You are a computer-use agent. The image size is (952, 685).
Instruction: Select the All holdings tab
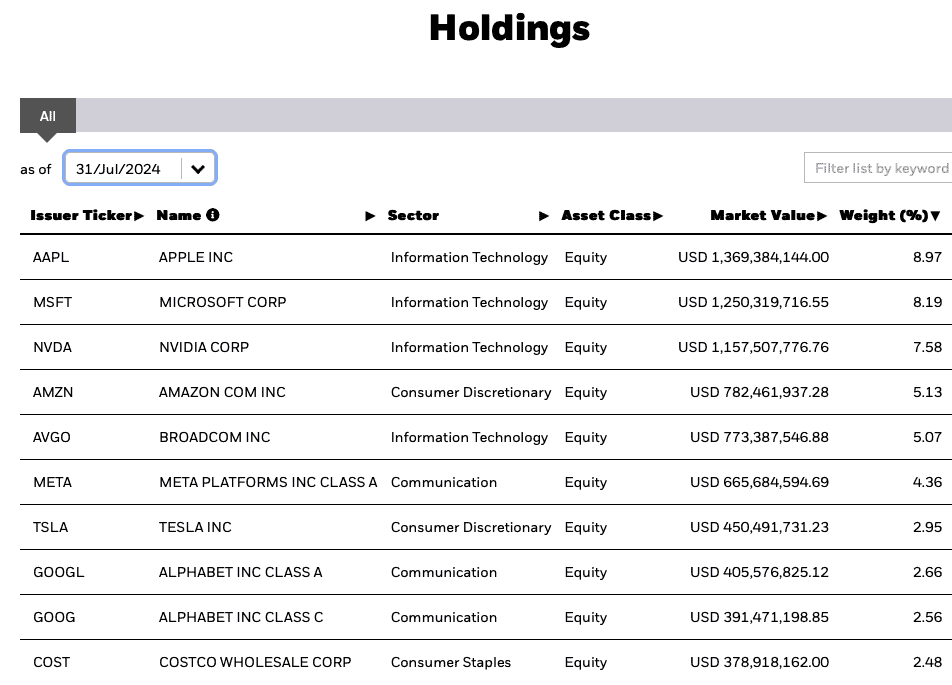click(47, 116)
